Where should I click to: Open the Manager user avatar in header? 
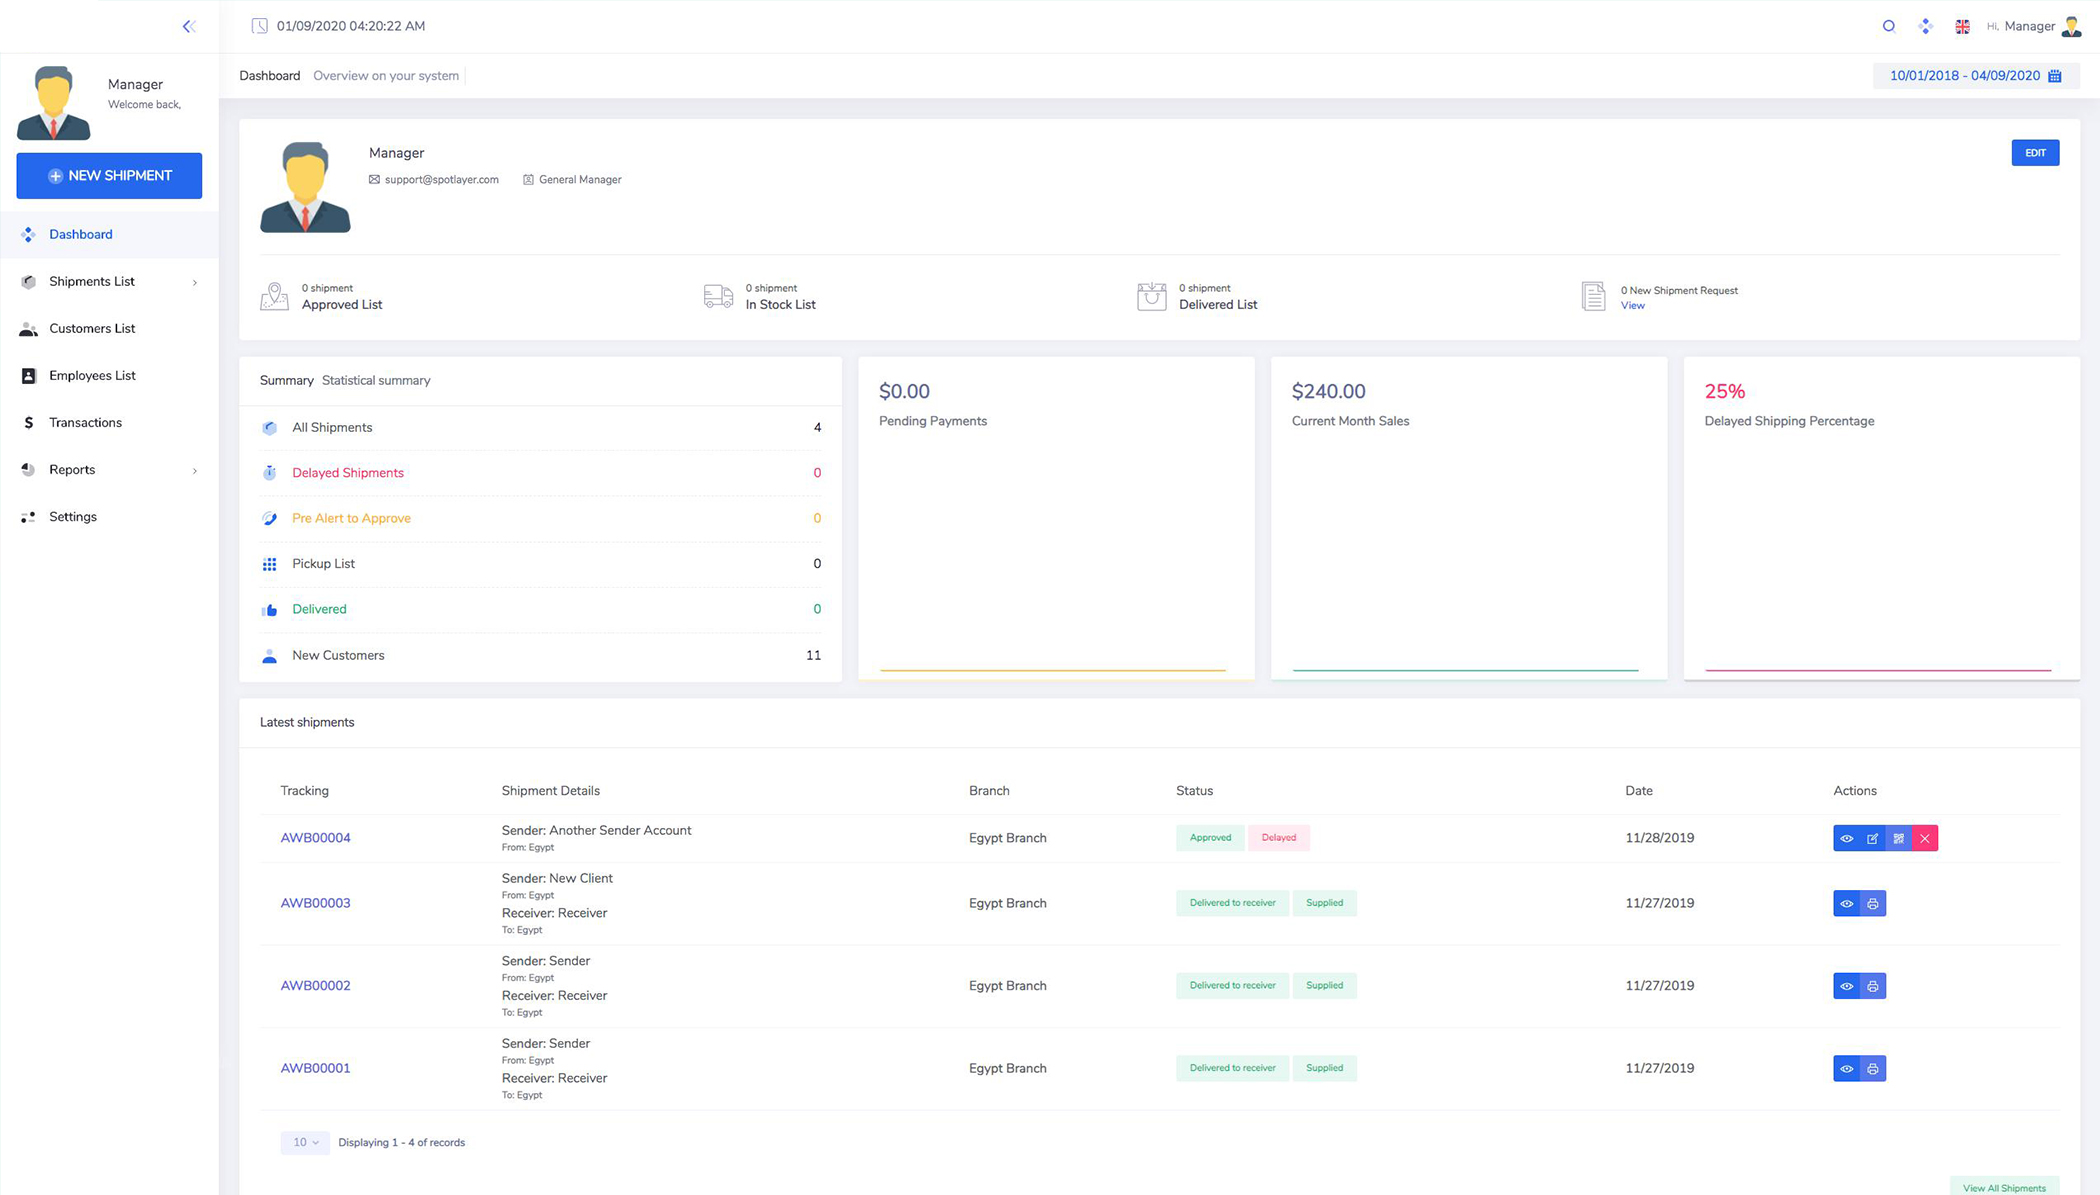pos(2071,26)
